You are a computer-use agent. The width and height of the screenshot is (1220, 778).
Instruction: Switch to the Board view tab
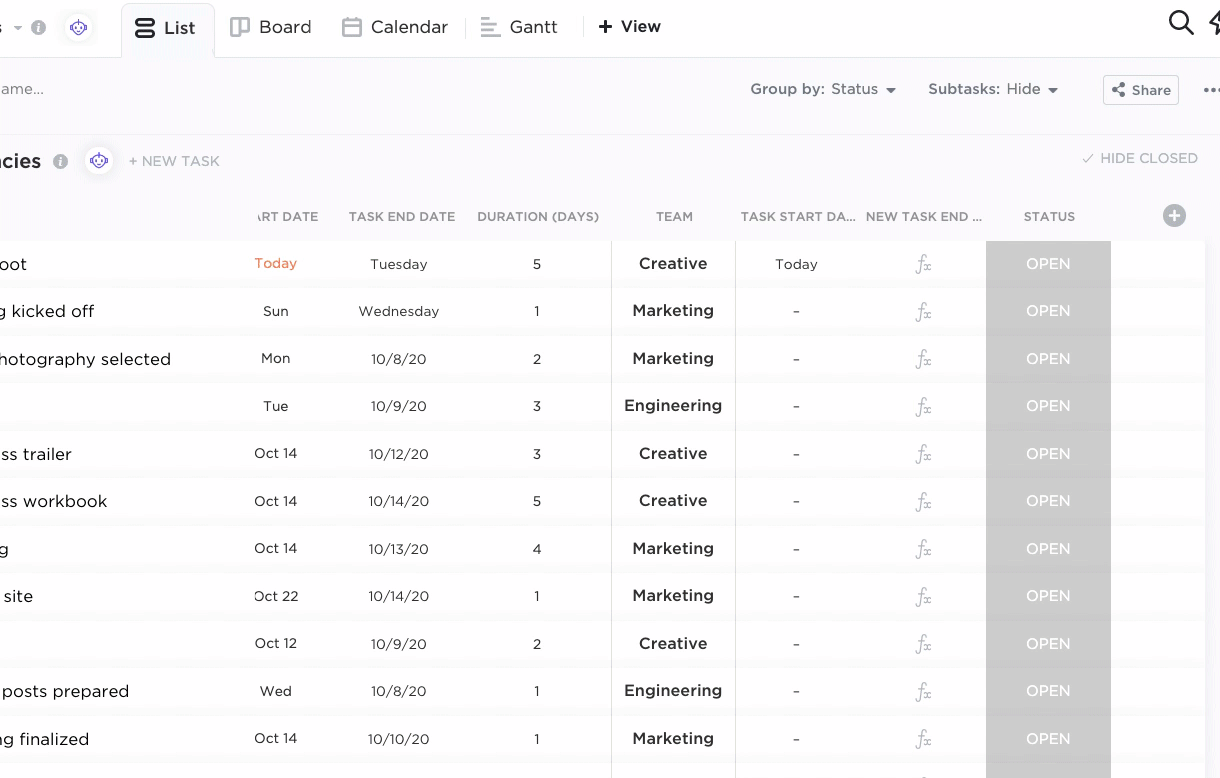tap(271, 27)
